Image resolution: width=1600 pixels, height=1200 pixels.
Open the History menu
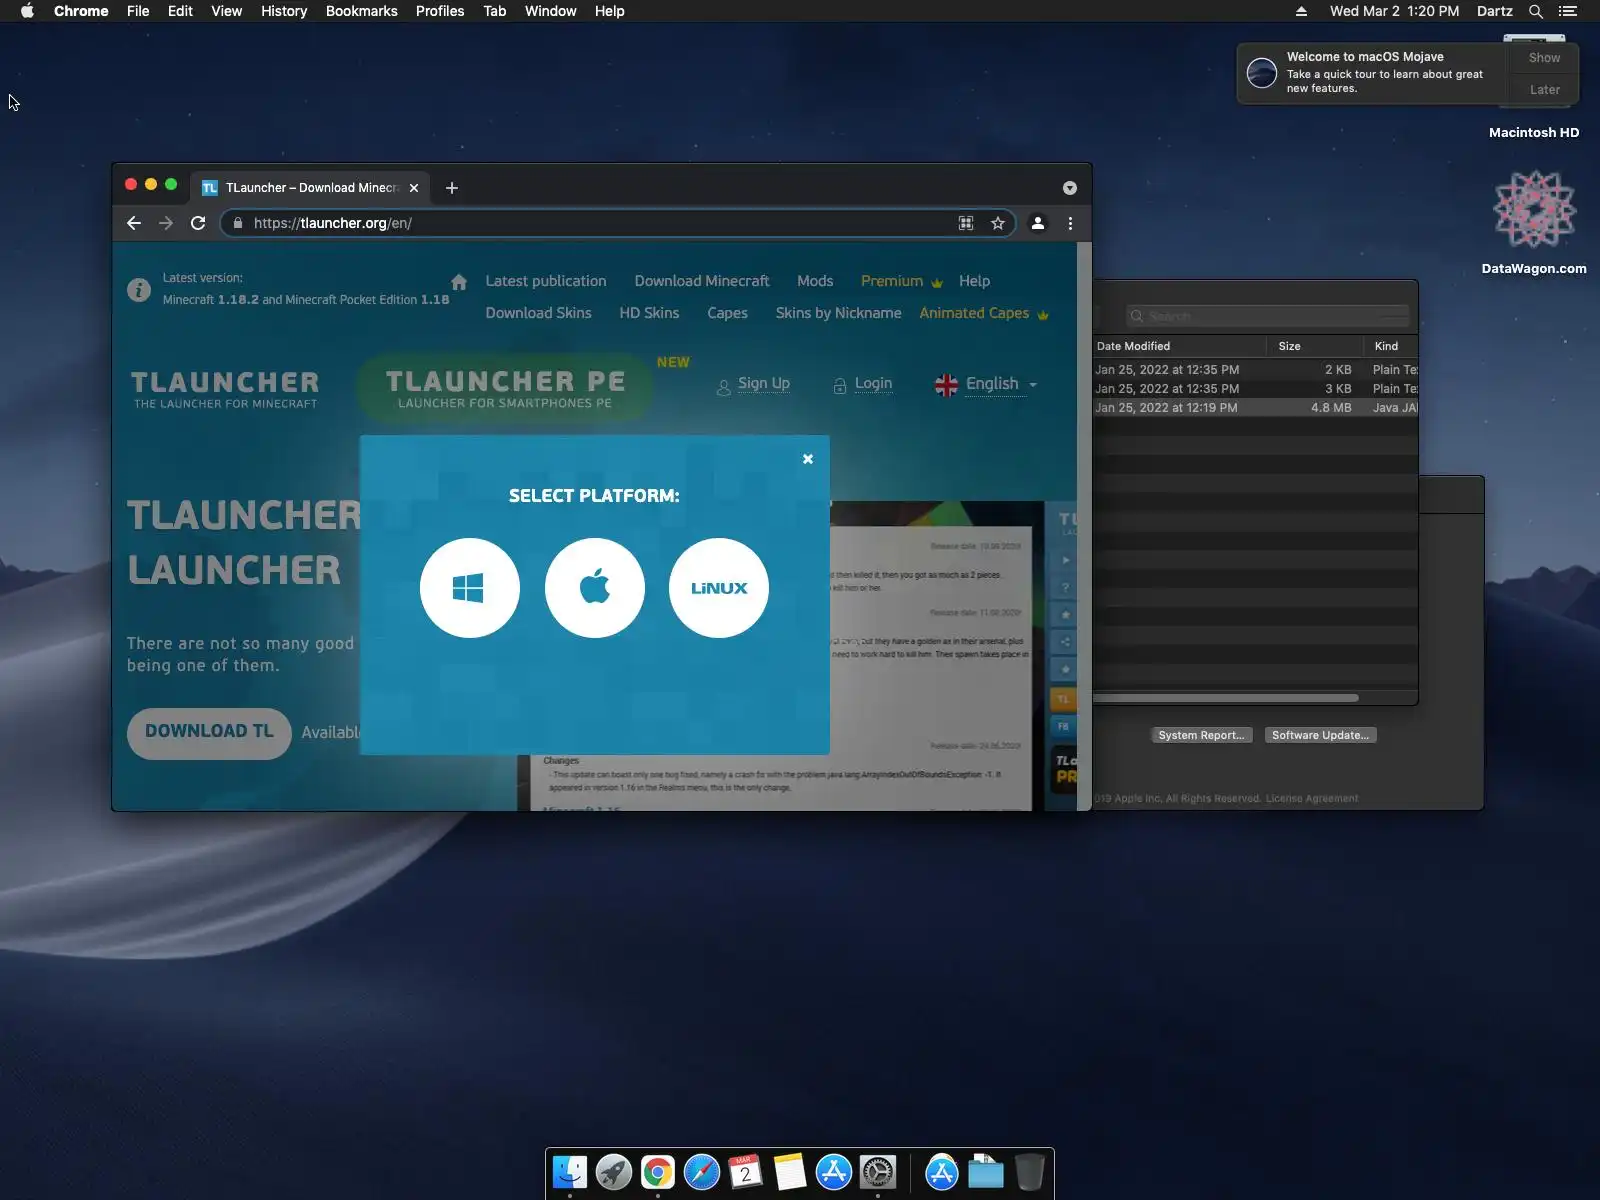(284, 11)
